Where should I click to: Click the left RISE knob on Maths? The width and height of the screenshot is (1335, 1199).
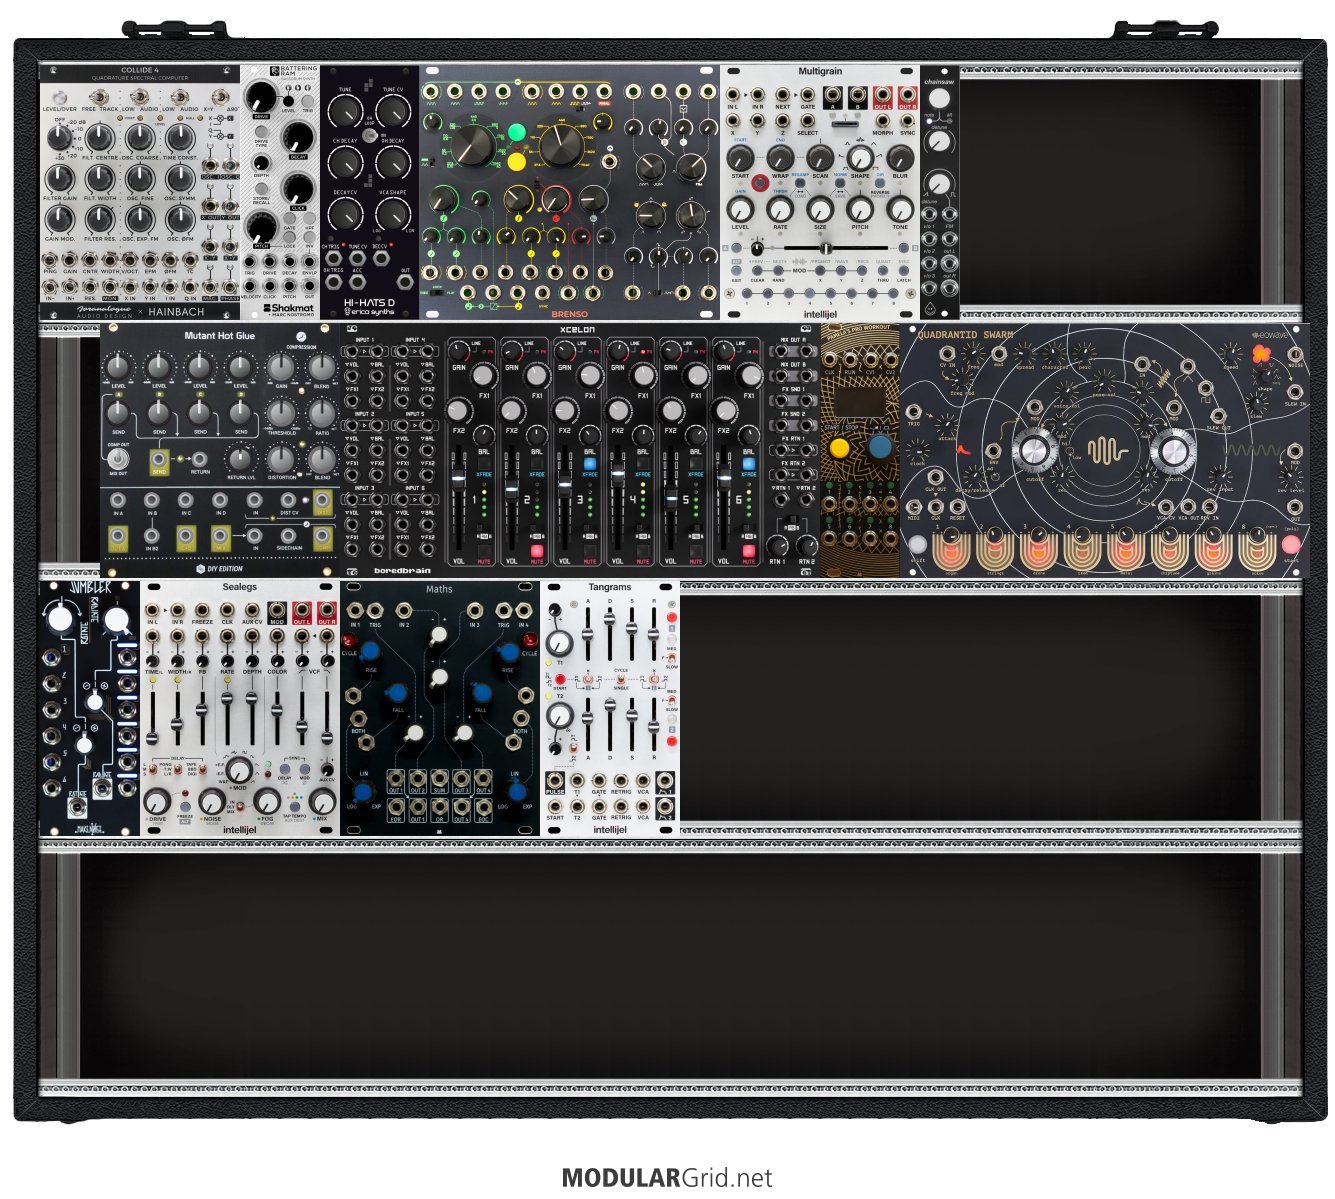[370, 650]
